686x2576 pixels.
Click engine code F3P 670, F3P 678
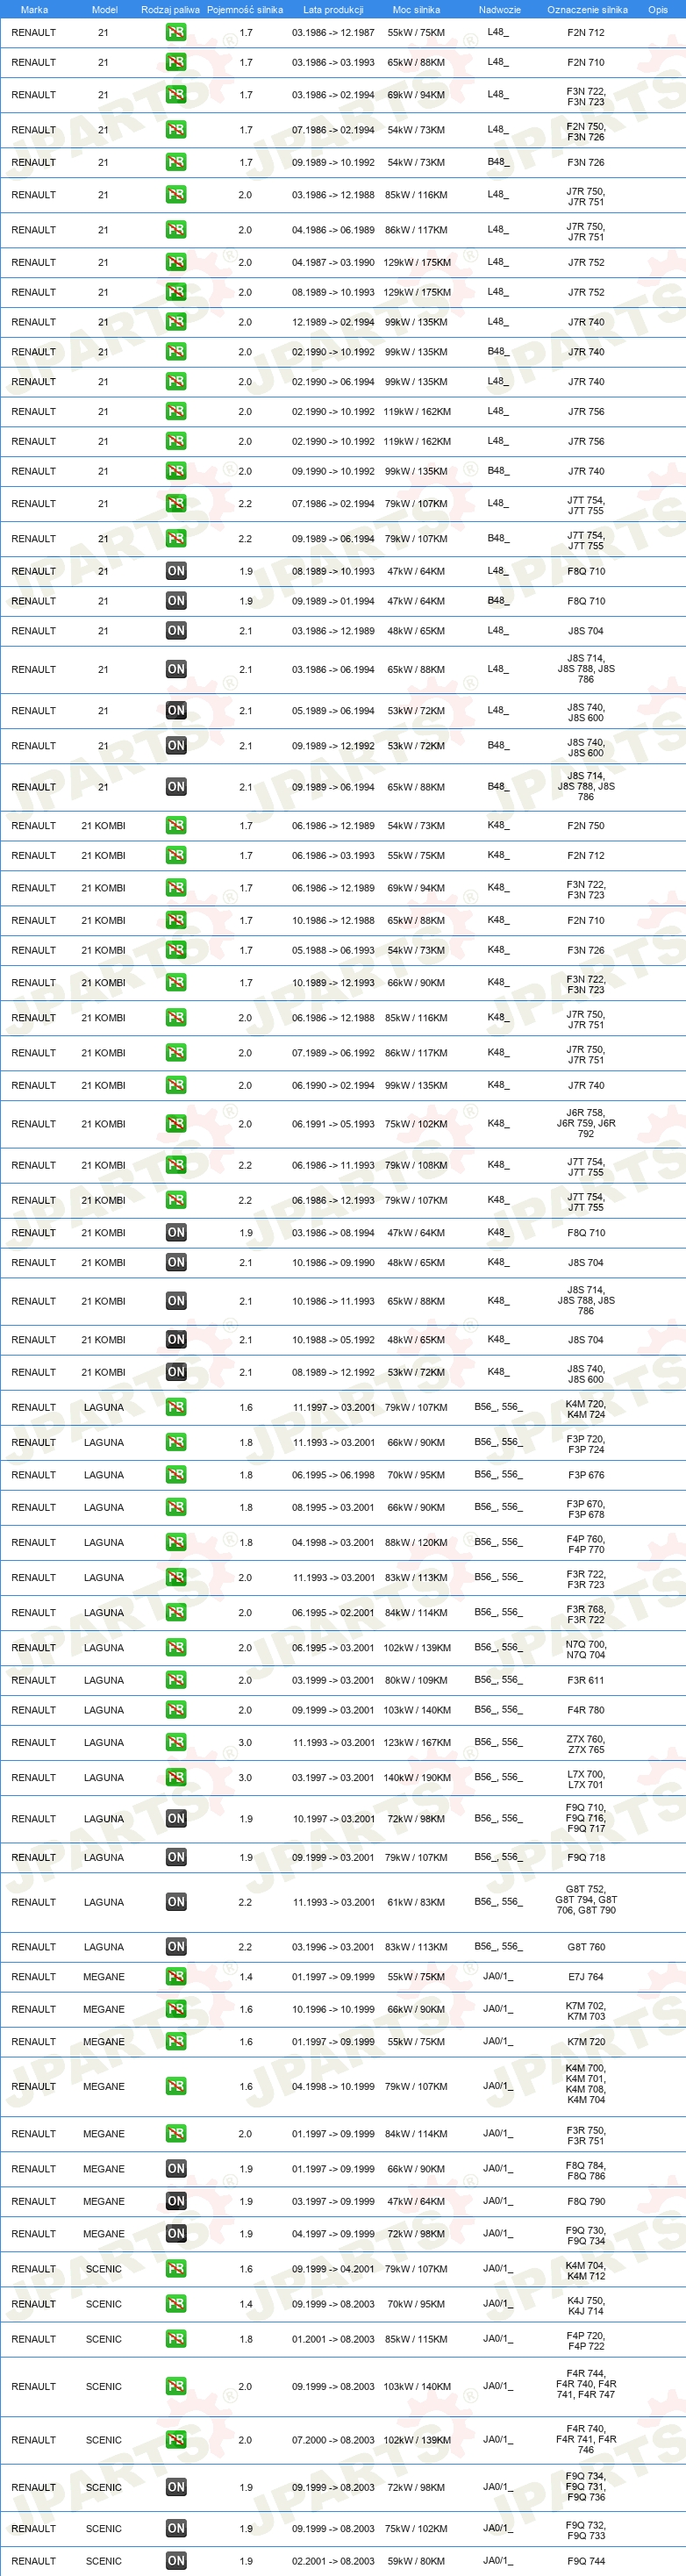[x=586, y=1509]
